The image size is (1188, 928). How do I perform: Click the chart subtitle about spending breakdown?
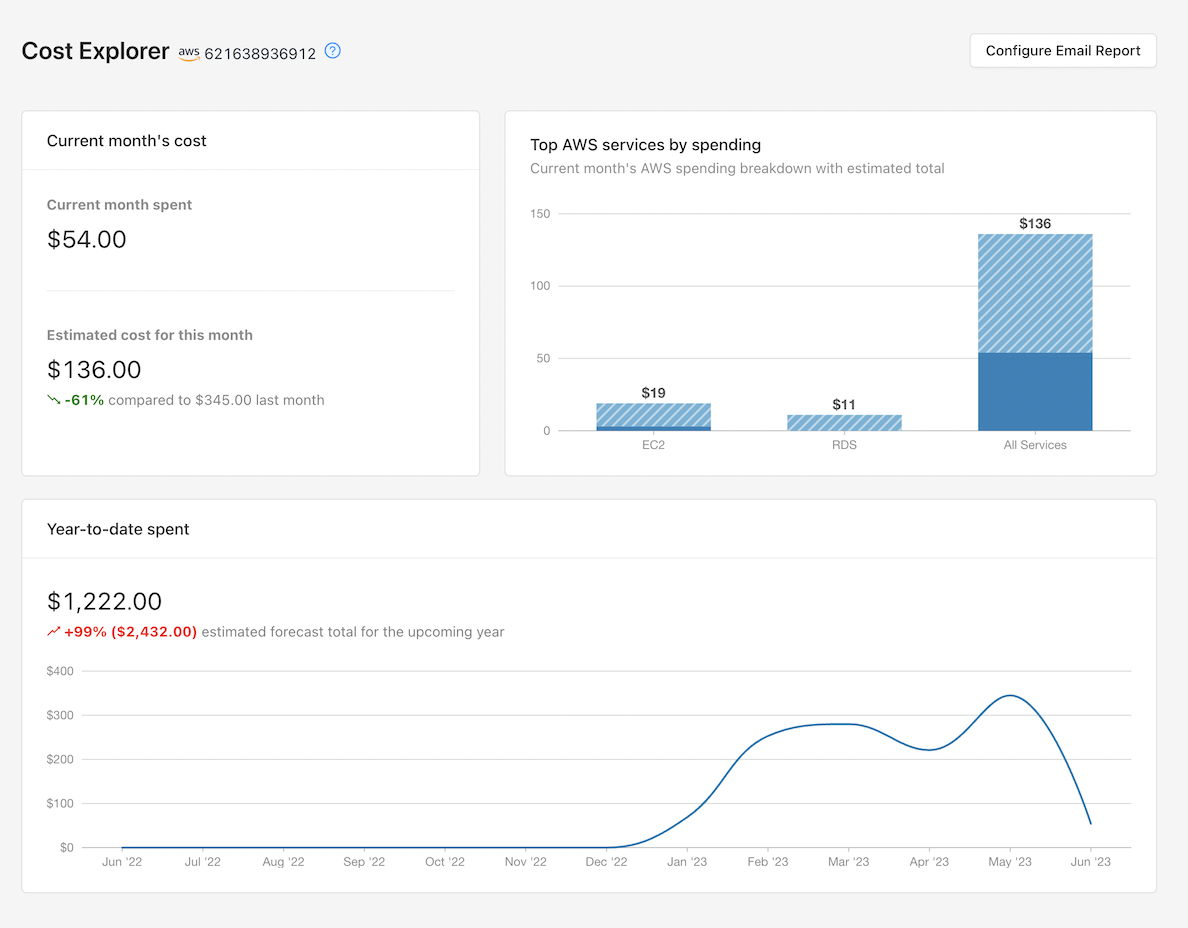[x=737, y=168]
